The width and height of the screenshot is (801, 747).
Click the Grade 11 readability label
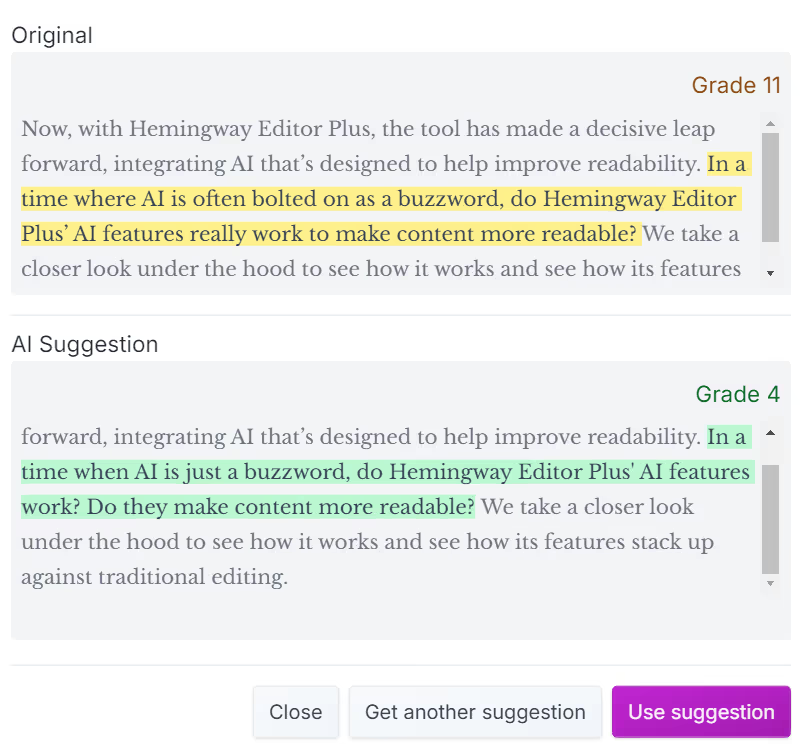(736, 85)
